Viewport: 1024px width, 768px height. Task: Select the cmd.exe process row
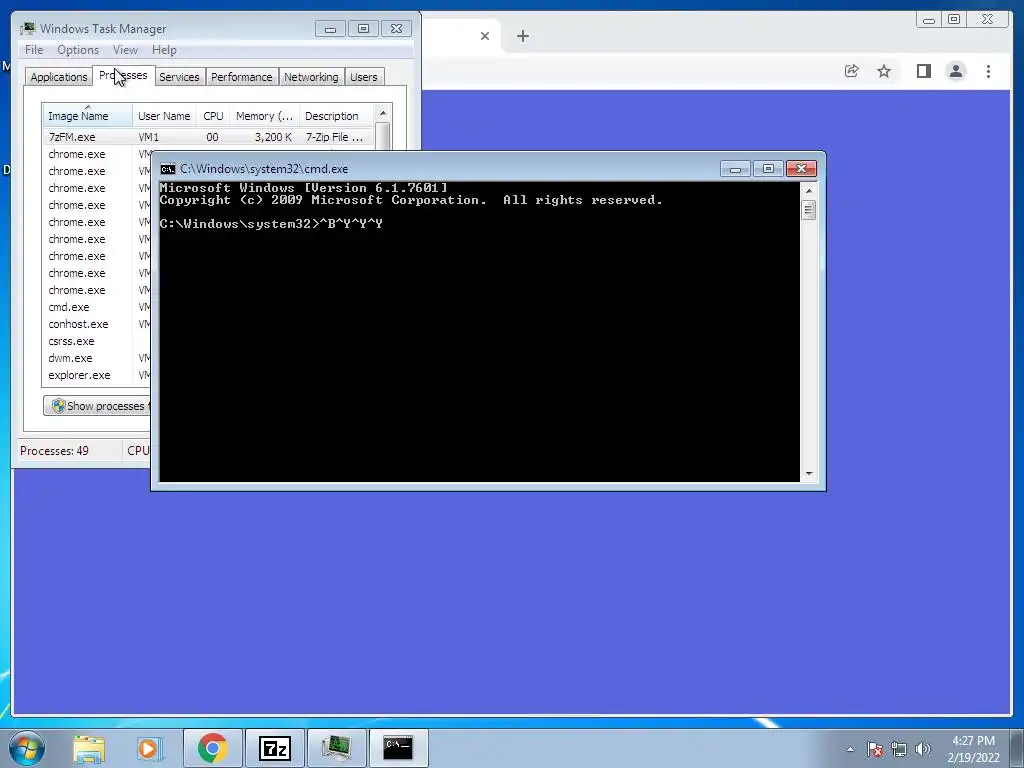click(x=97, y=307)
